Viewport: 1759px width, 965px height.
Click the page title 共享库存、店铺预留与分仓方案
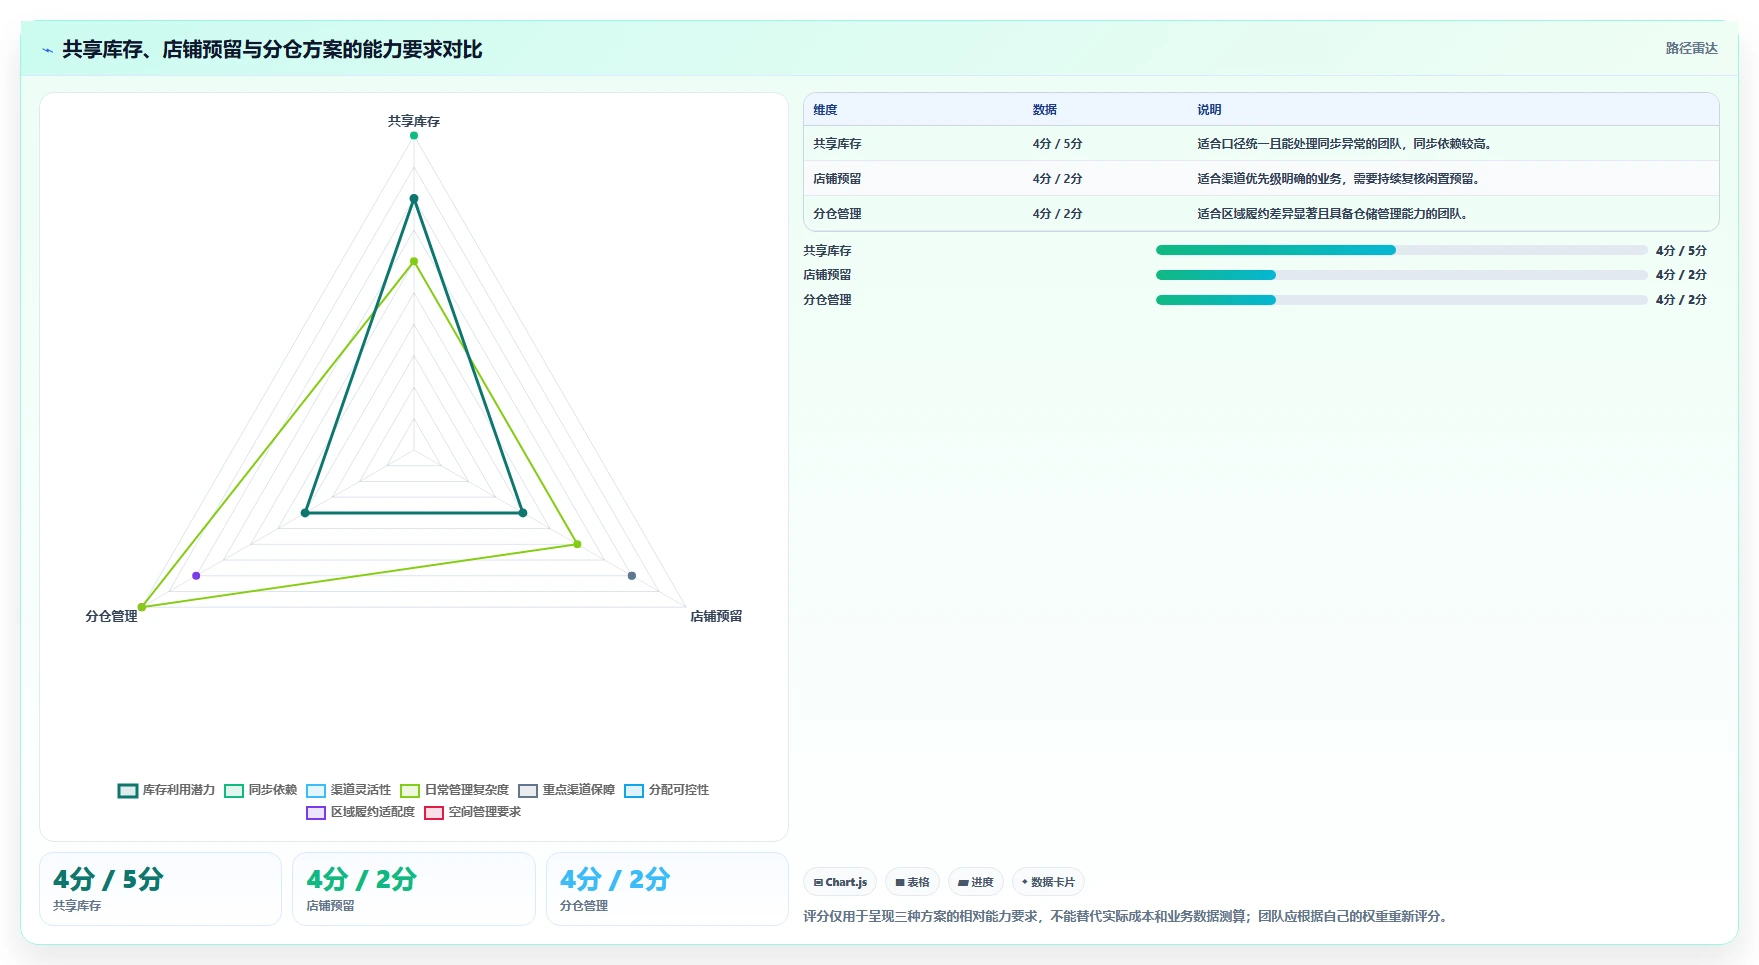[272, 49]
